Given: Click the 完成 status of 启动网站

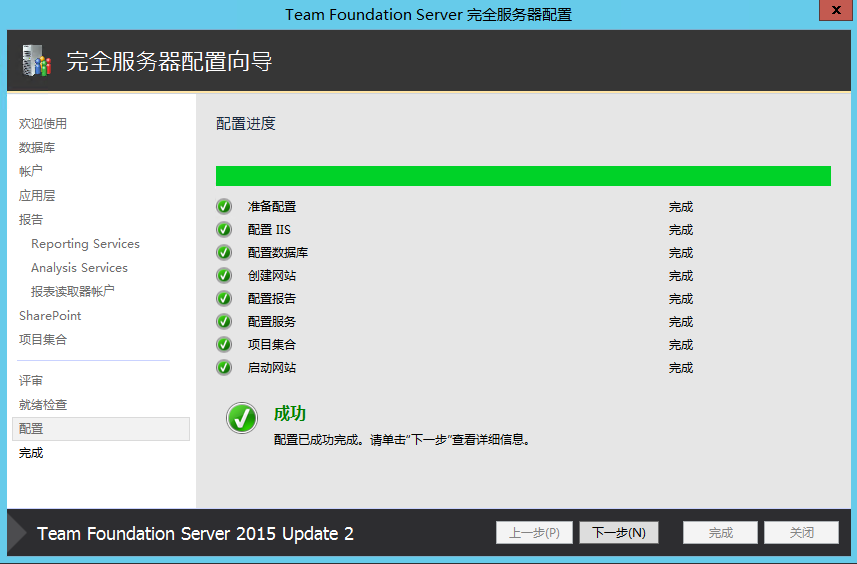Looking at the screenshot, I should point(680,367).
